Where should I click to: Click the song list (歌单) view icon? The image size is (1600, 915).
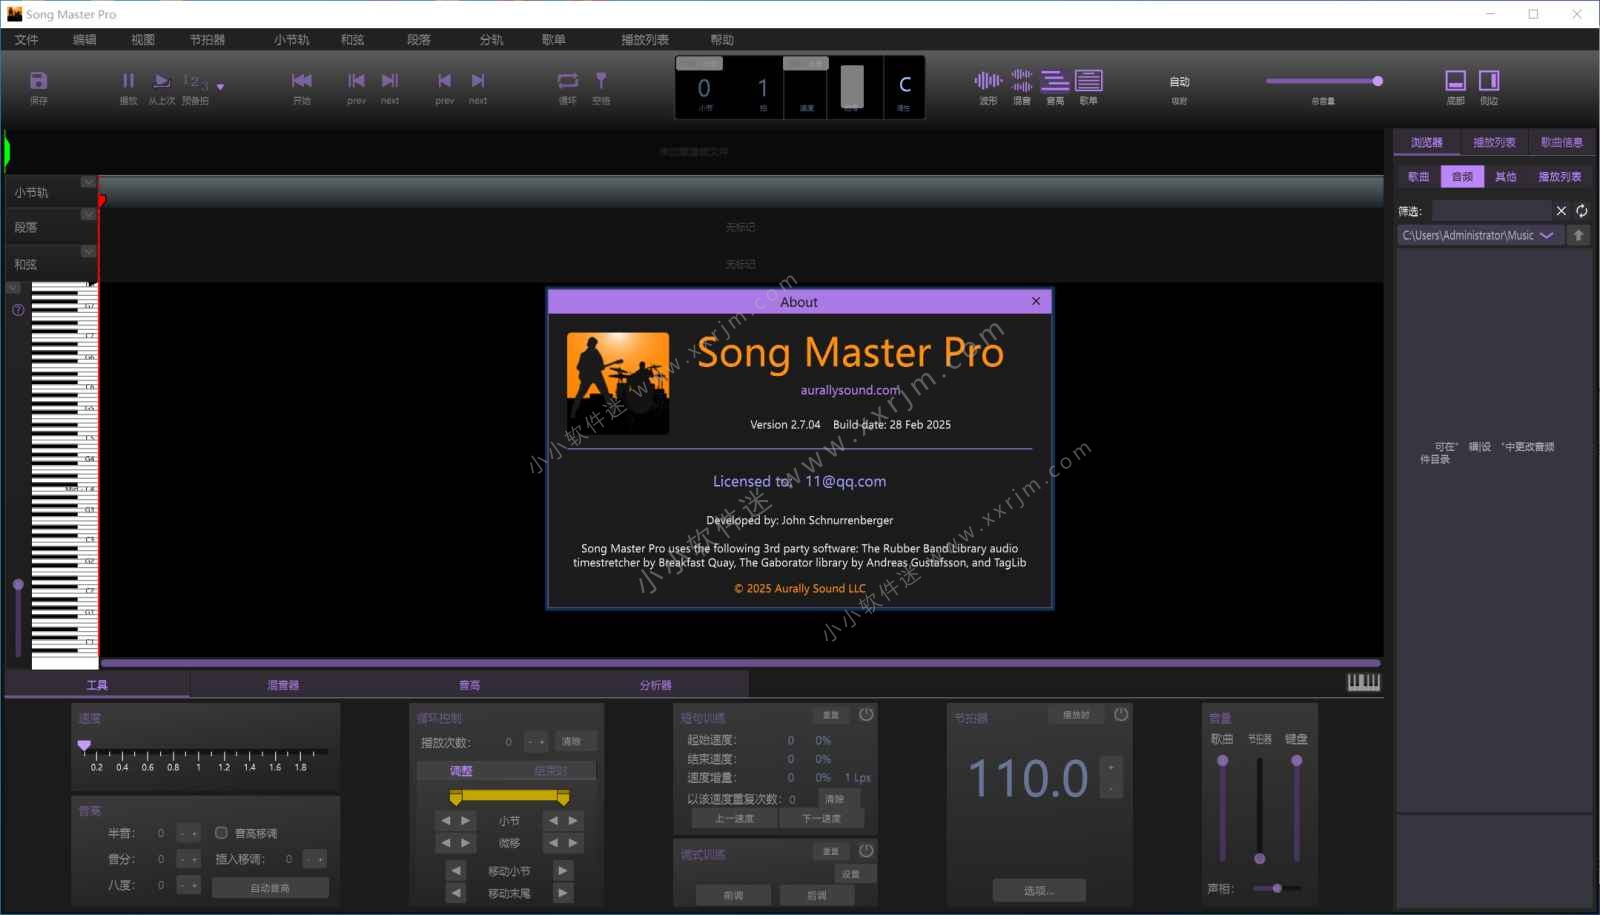[1089, 81]
